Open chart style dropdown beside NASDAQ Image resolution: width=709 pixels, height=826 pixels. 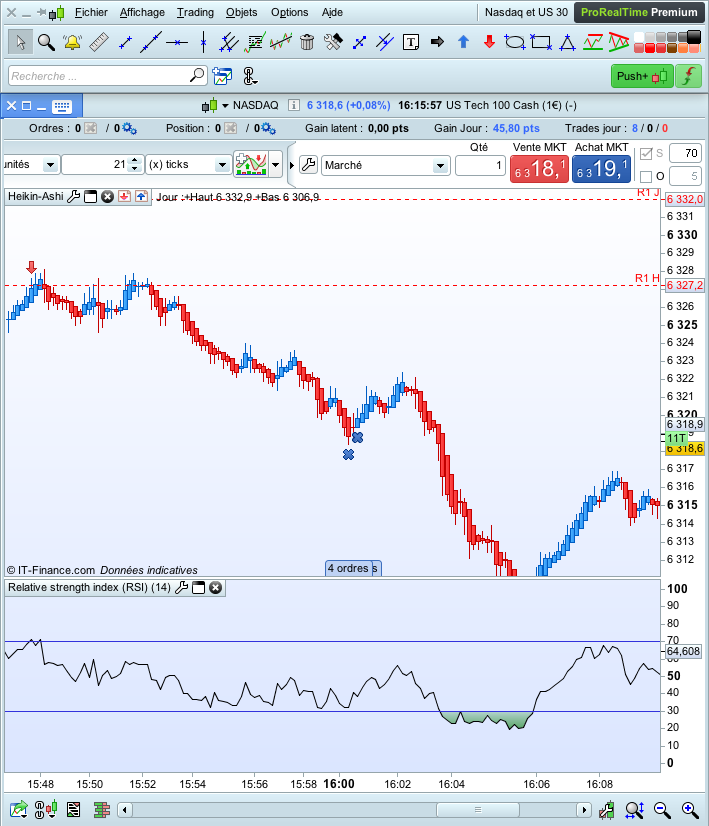pyautogui.click(x=225, y=106)
